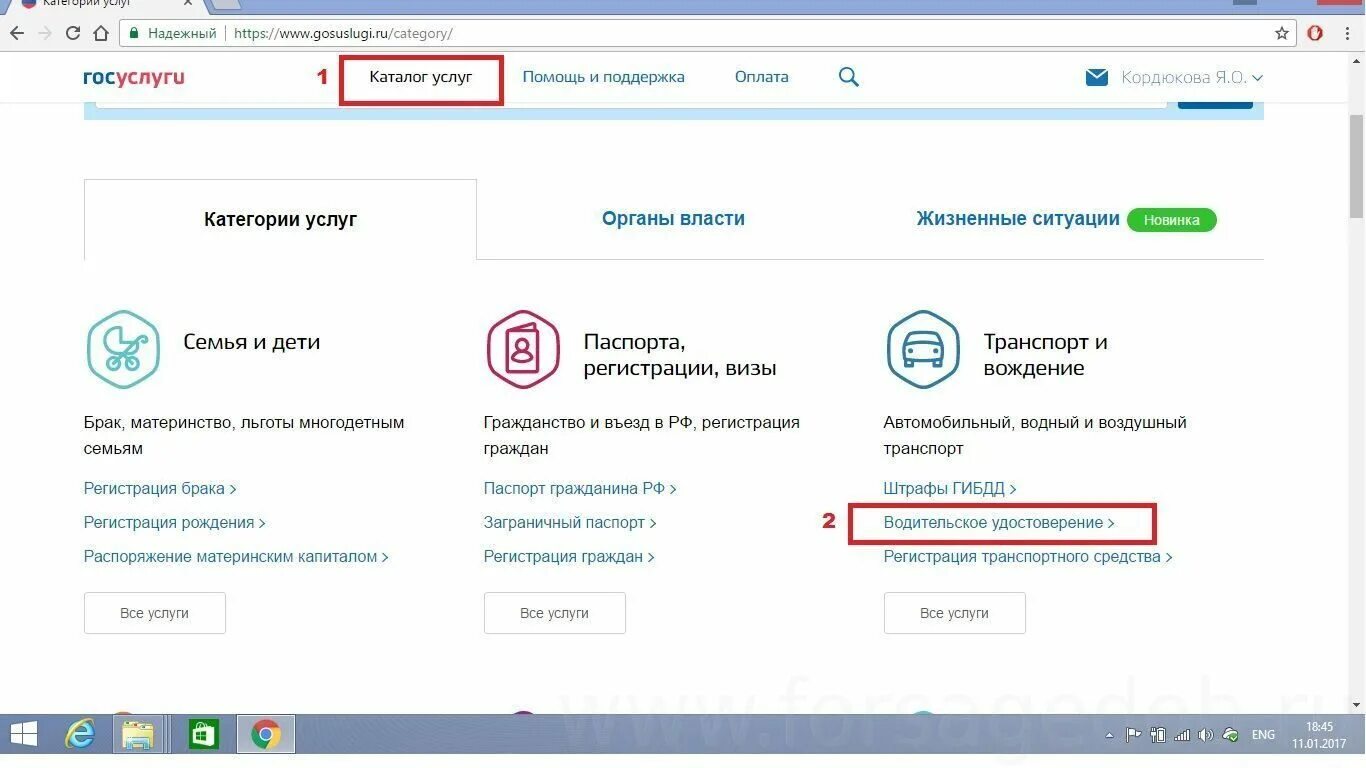Click the secure padlock icon
The image size is (1366, 768).
pos(133,33)
